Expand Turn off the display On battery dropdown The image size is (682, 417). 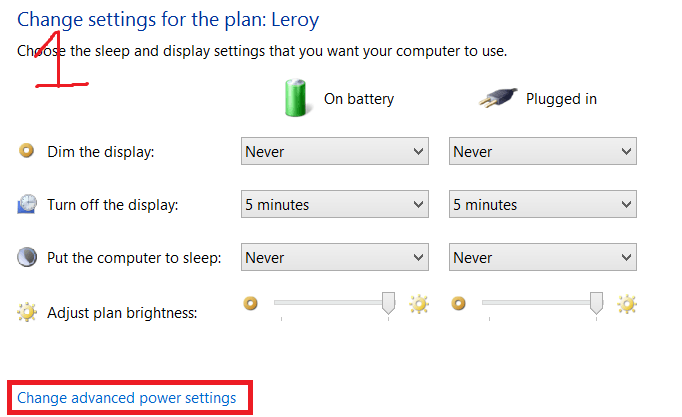[335, 205]
